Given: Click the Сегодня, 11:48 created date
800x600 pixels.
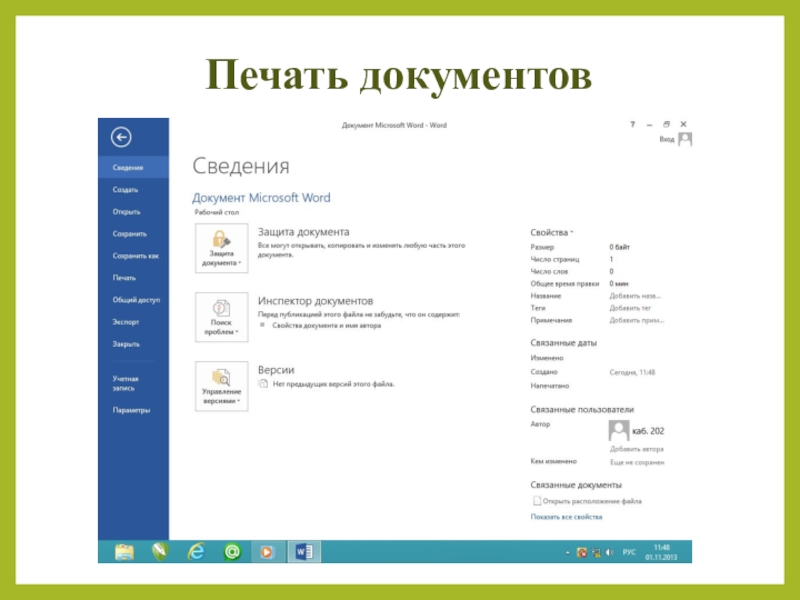Looking at the screenshot, I should tap(632, 372).
